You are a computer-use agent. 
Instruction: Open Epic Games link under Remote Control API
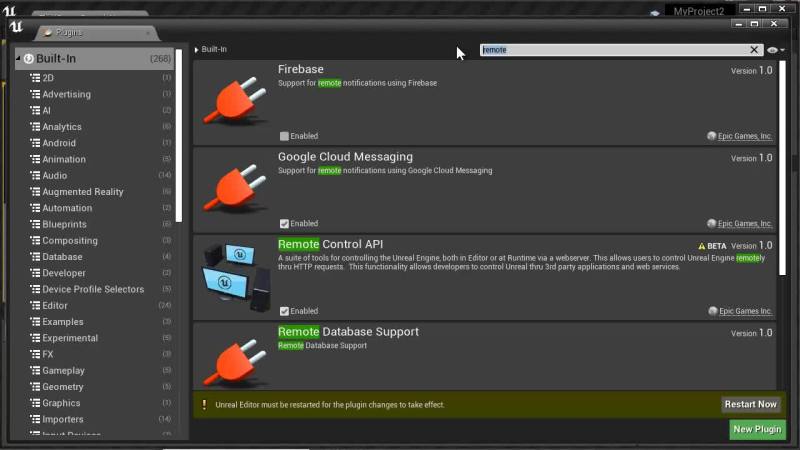click(745, 311)
